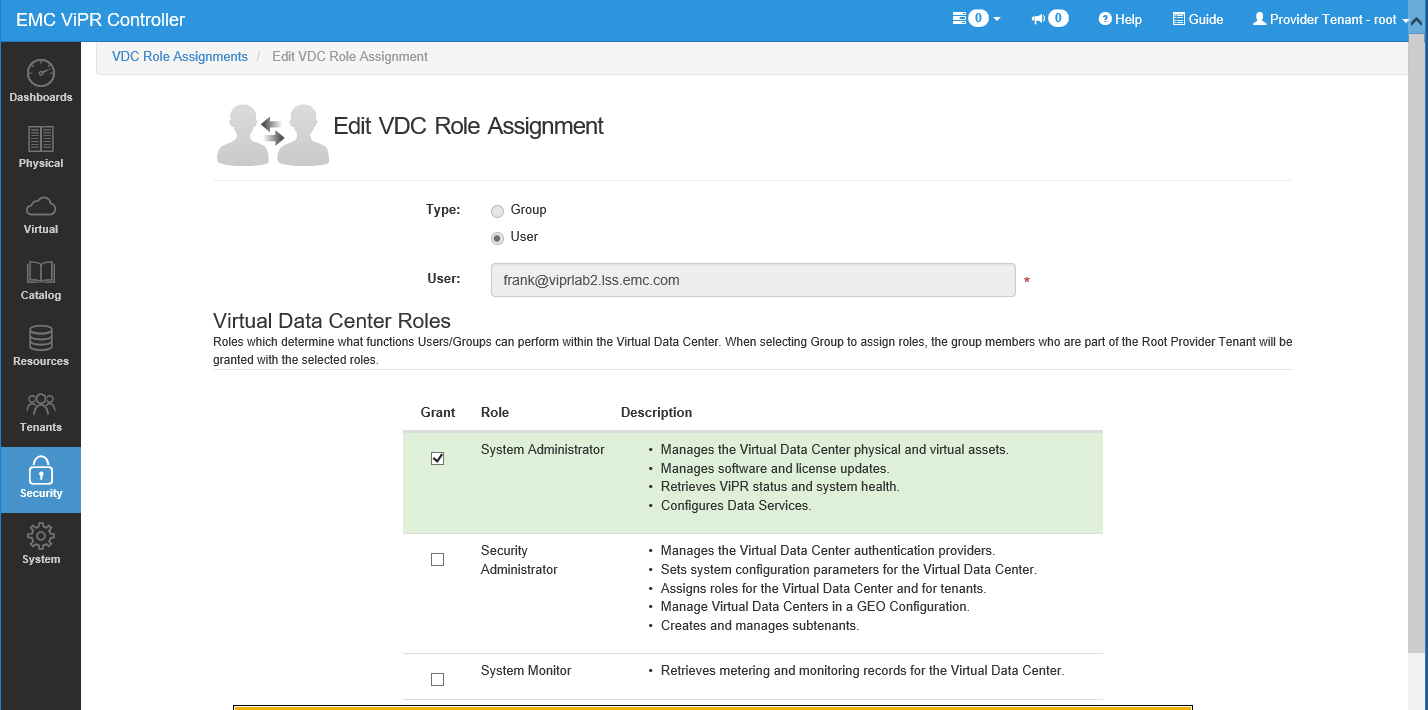Click the EMC ViPR Controller title
Image resolution: width=1428 pixels, height=710 pixels.
100,20
